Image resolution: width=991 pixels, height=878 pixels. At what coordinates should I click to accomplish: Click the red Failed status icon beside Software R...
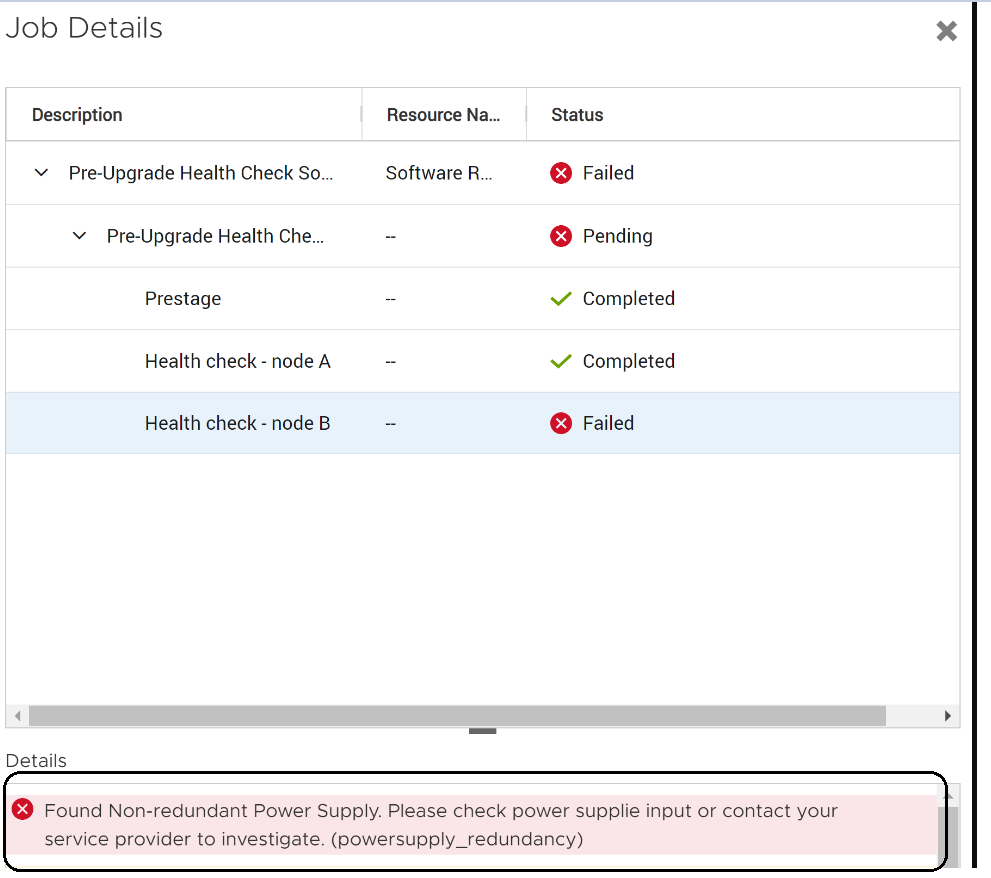tap(560, 172)
